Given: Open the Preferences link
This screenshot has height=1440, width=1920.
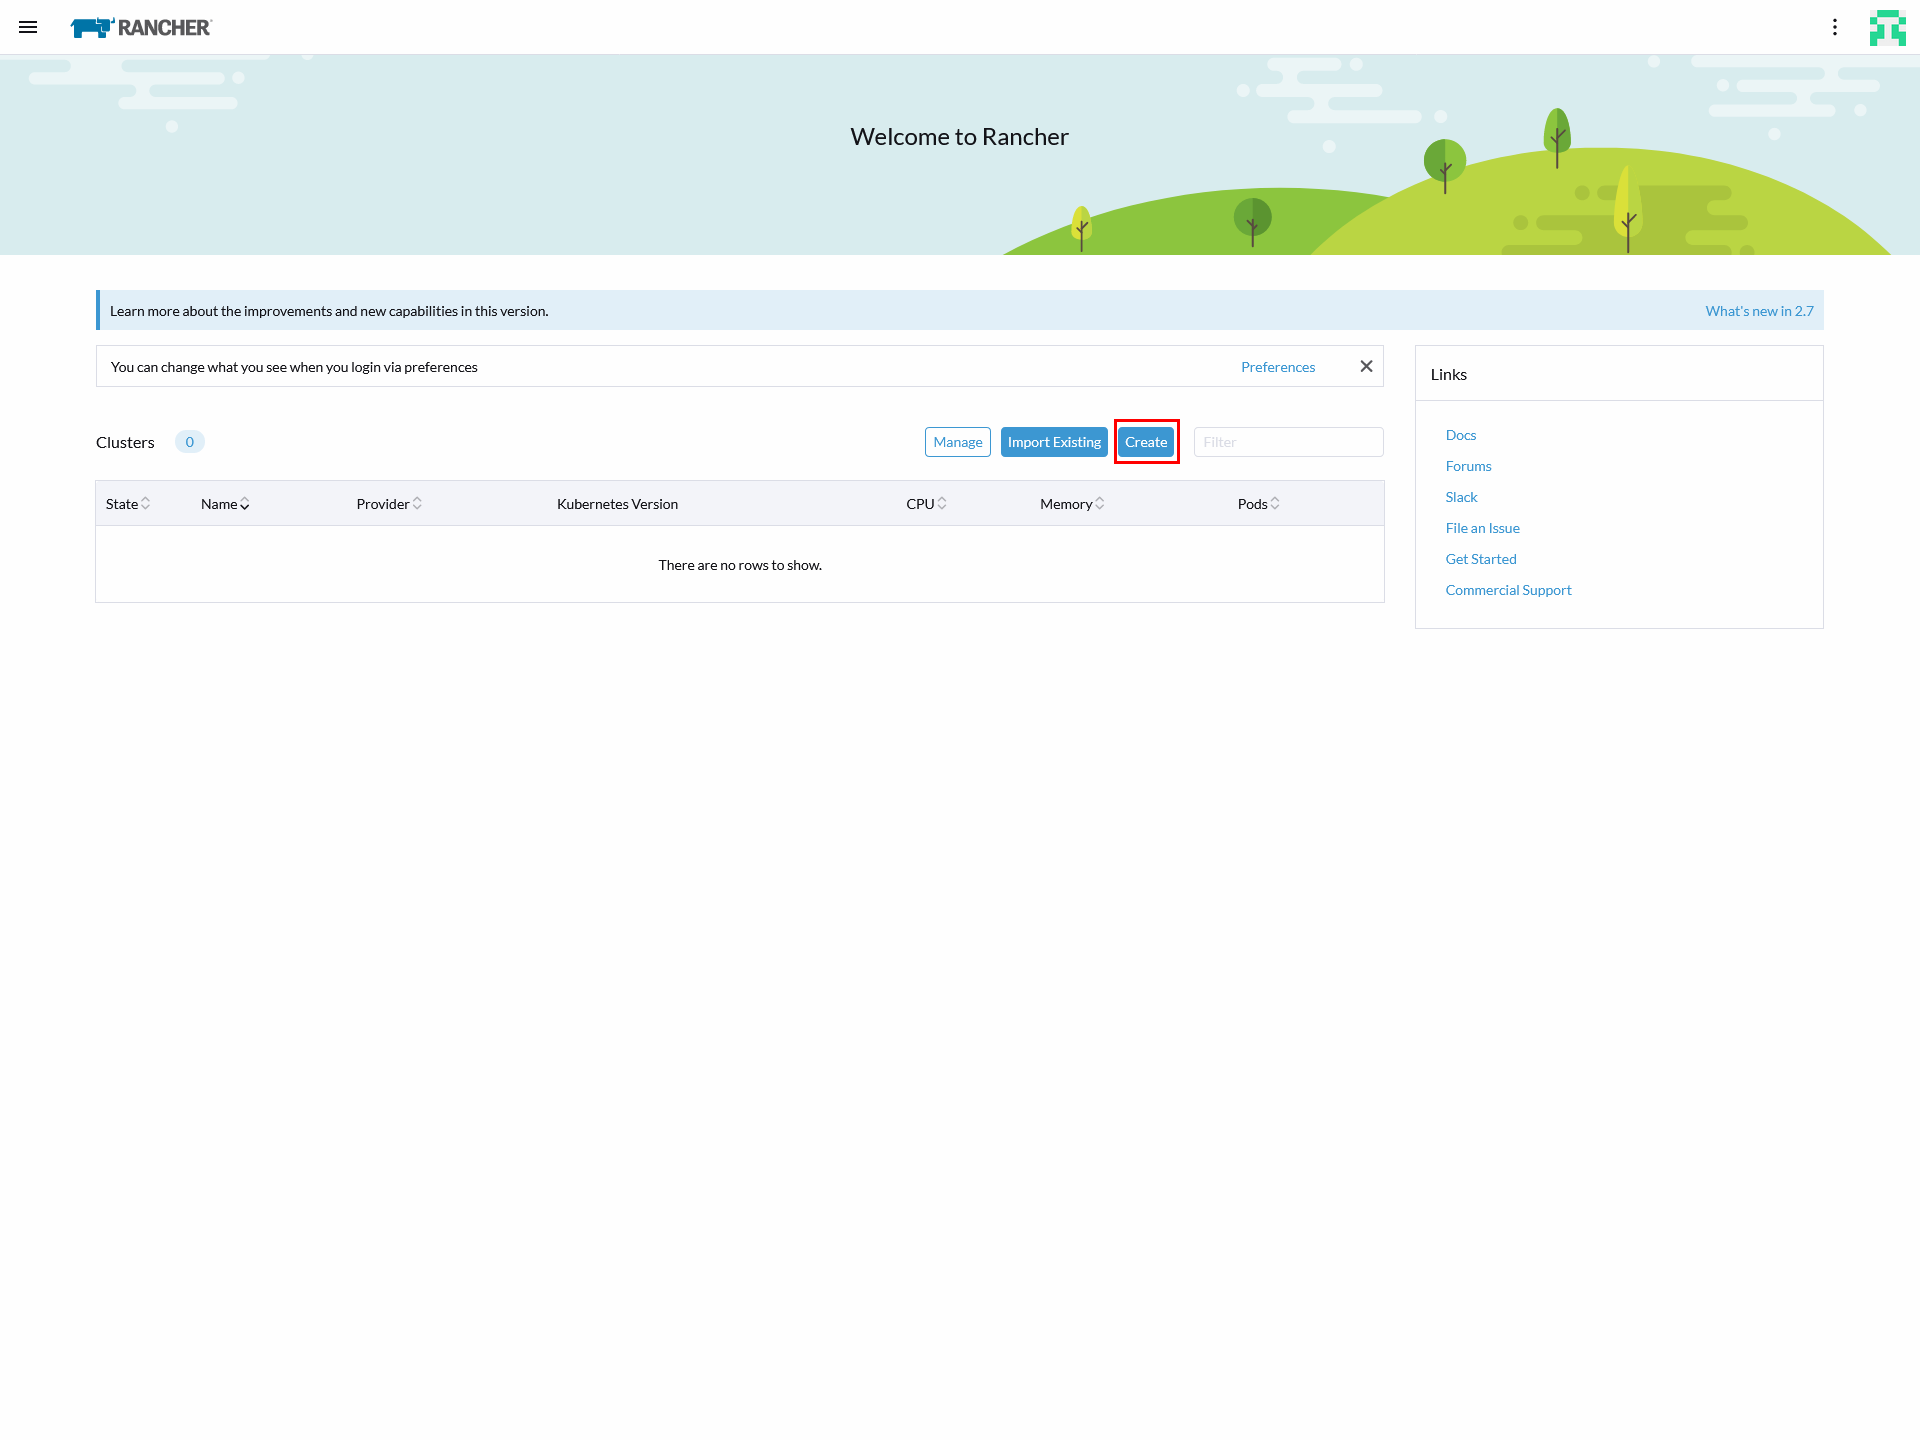Looking at the screenshot, I should pos(1278,366).
